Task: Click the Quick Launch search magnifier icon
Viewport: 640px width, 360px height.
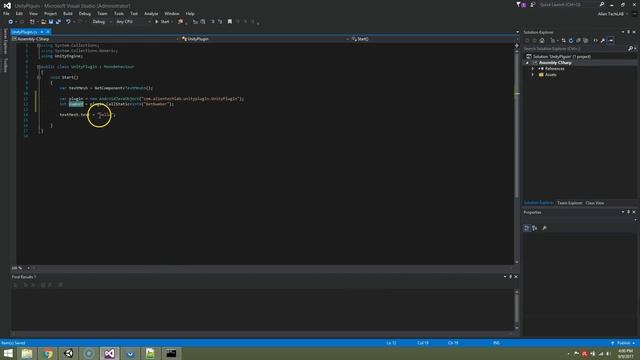Action: (602, 4)
